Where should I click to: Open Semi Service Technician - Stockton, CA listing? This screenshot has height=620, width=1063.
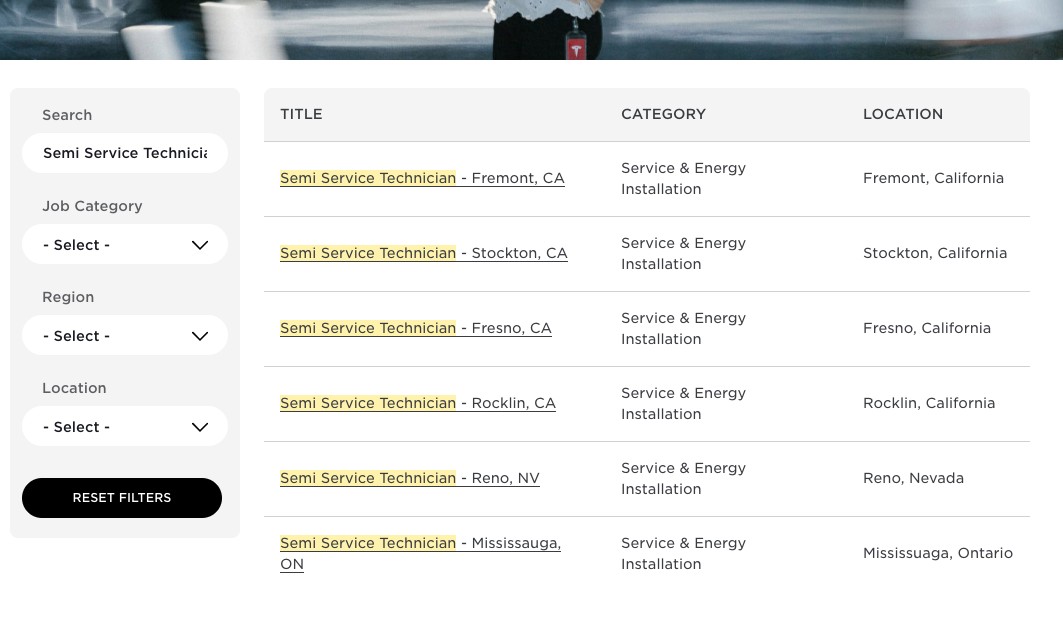[424, 253]
